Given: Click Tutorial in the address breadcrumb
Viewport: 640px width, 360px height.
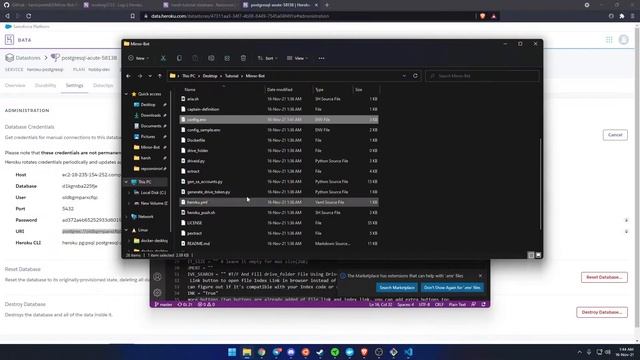Looking at the screenshot, I should point(231,76).
